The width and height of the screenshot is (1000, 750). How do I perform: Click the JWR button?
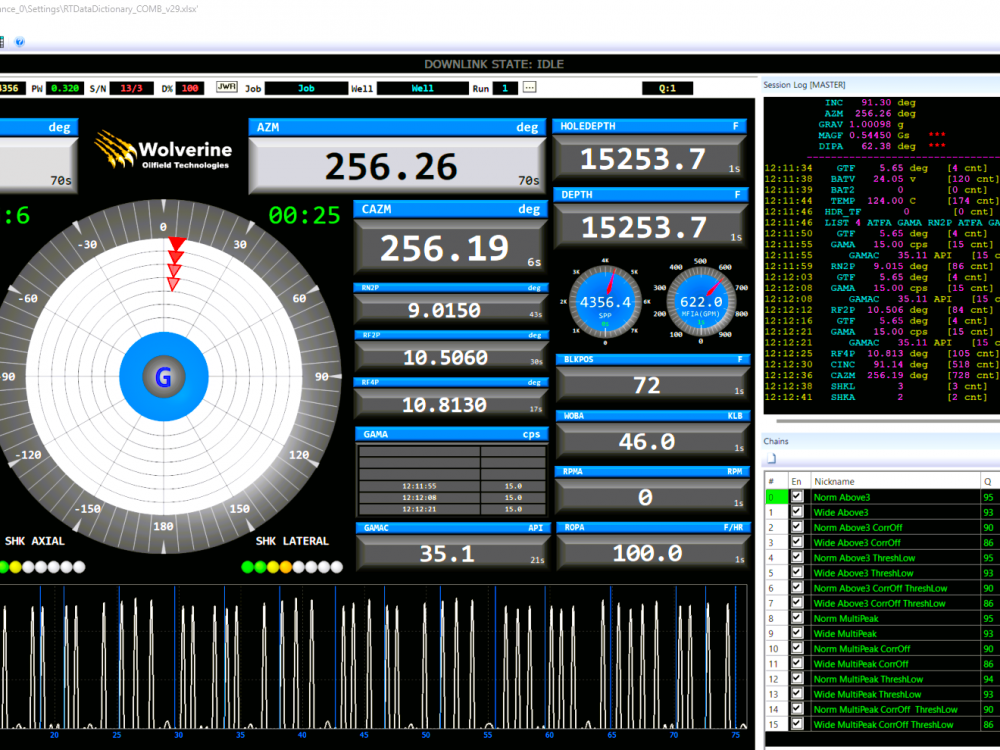pyautogui.click(x=226, y=87)
